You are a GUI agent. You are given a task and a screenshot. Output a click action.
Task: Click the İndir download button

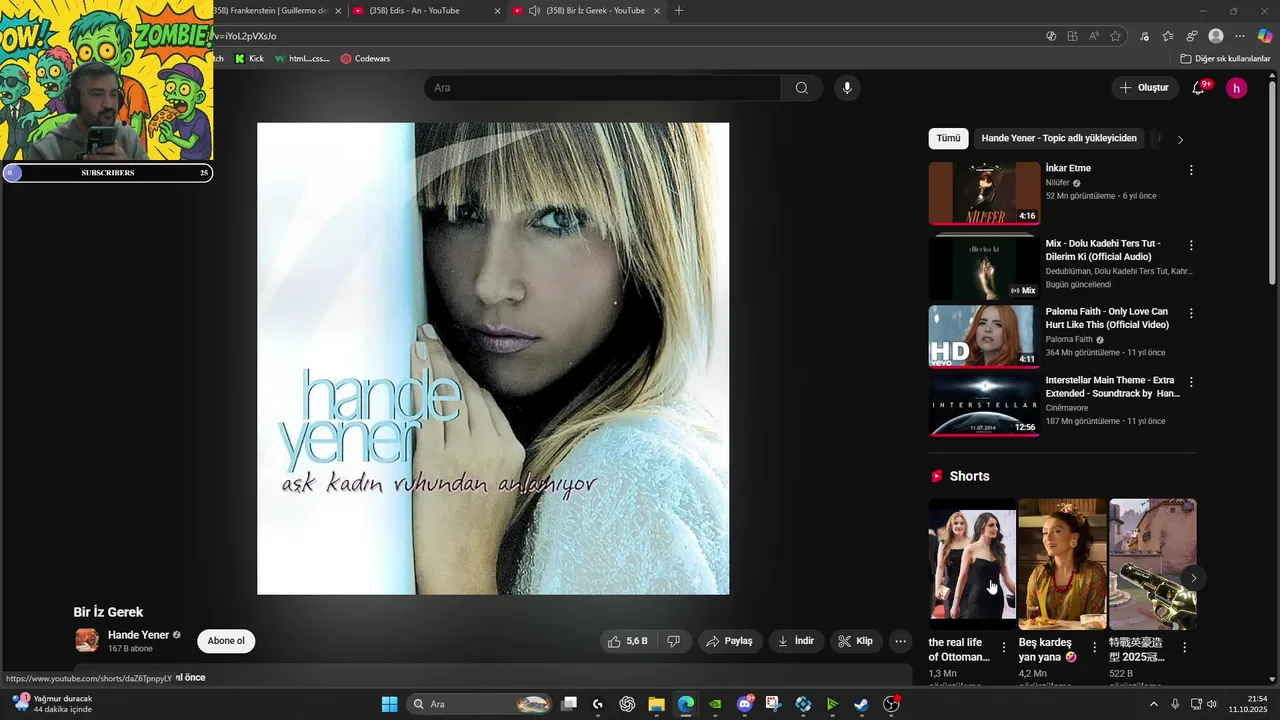(795, 641)
